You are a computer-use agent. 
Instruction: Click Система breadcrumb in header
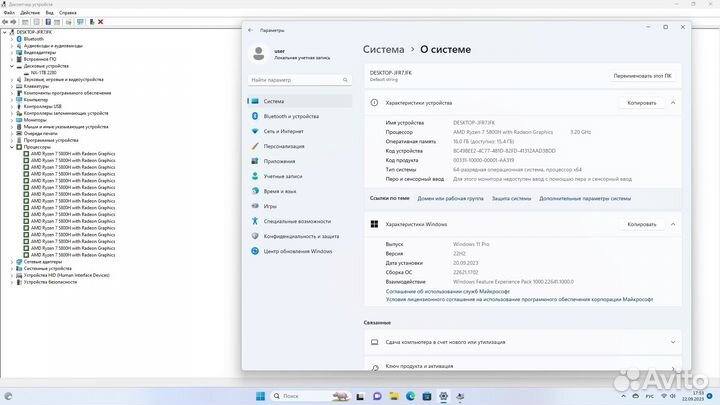pyautogui.click(x=383, y=50)
